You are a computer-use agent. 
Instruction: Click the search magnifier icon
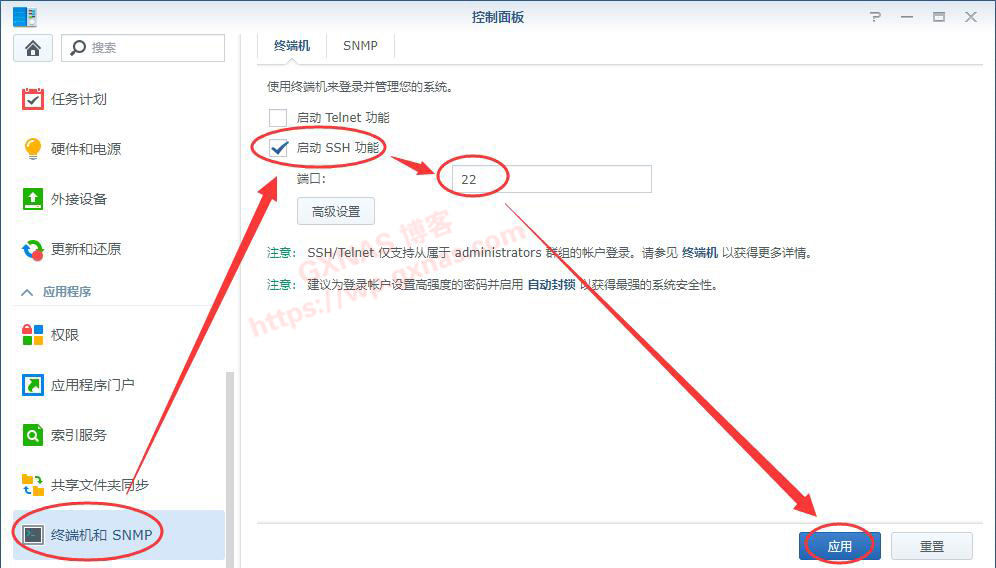[77, 48]
